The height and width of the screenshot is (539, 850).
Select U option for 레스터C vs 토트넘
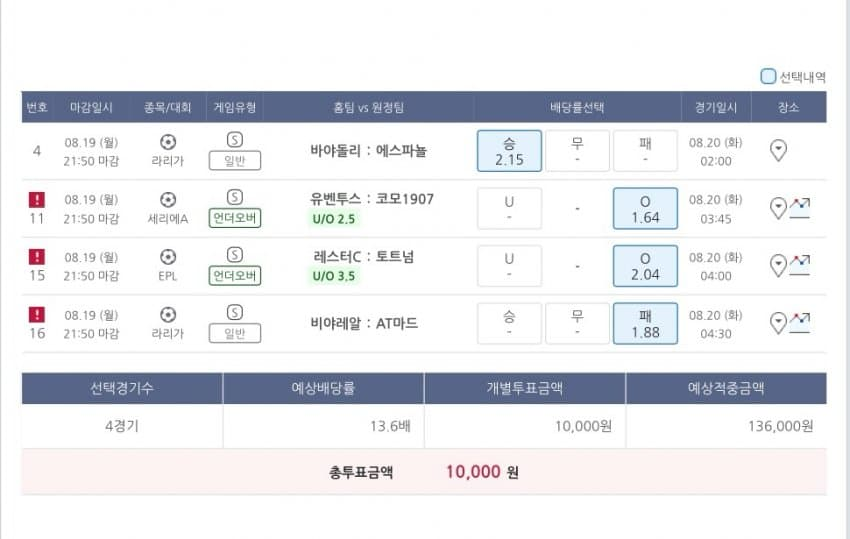pos(509,266)
